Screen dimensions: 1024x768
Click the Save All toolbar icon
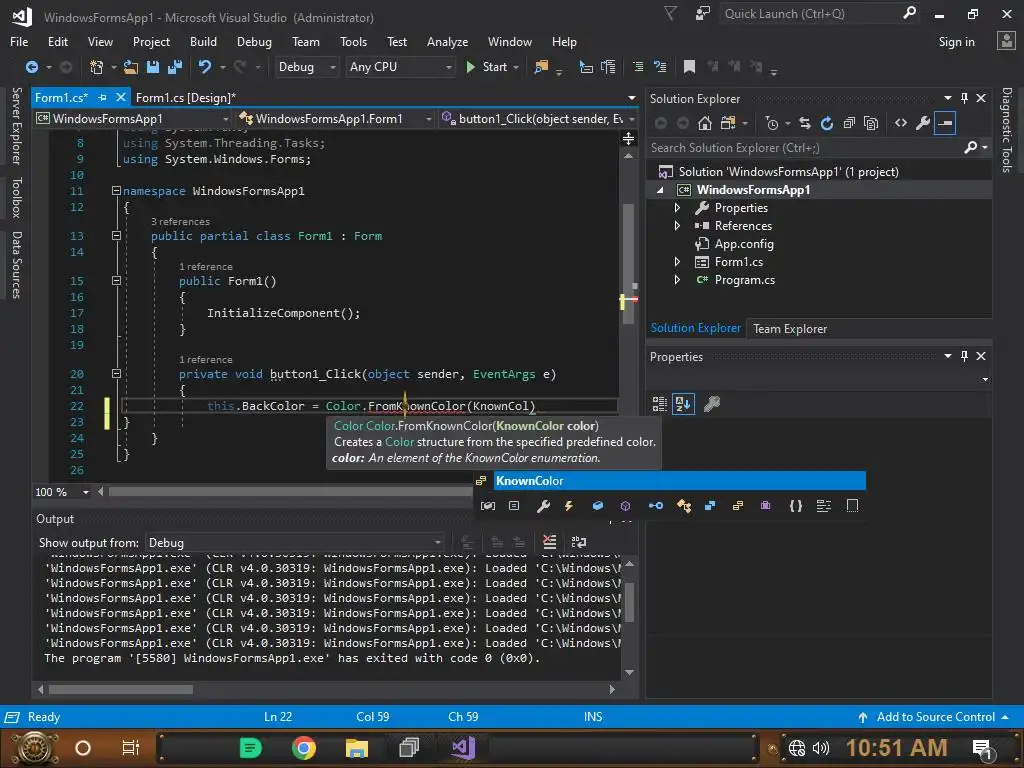pos(174,67)
